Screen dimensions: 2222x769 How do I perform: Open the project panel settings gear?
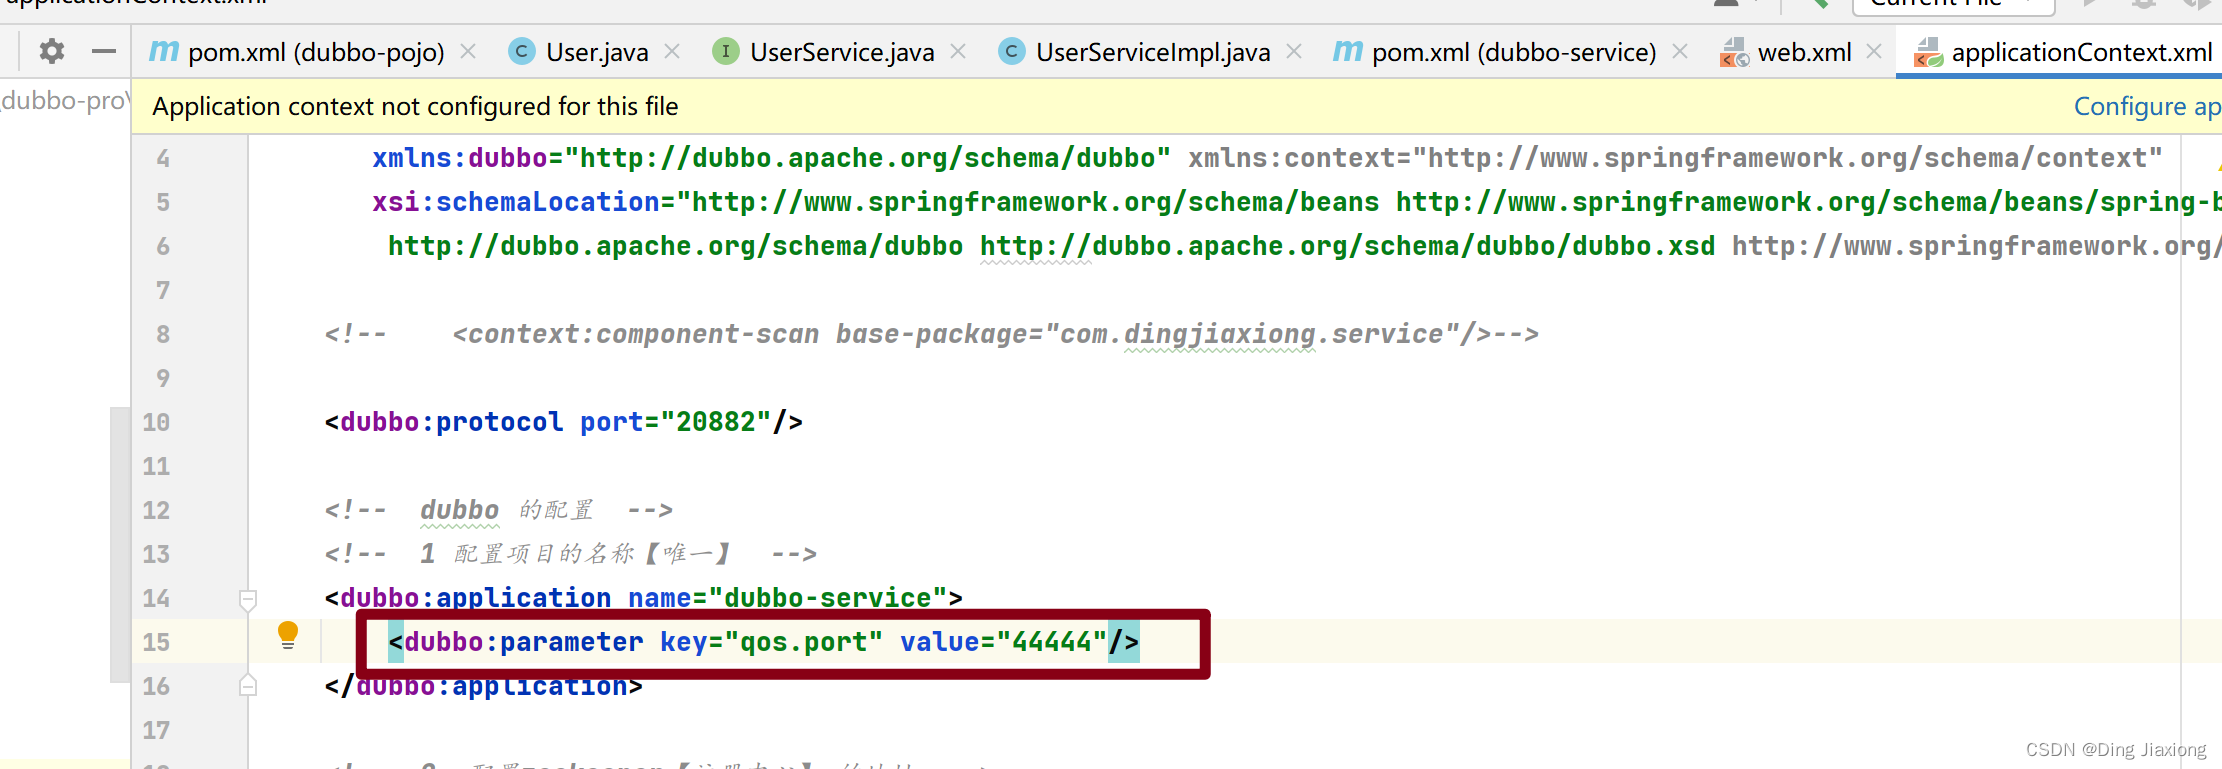coord(52,51)
